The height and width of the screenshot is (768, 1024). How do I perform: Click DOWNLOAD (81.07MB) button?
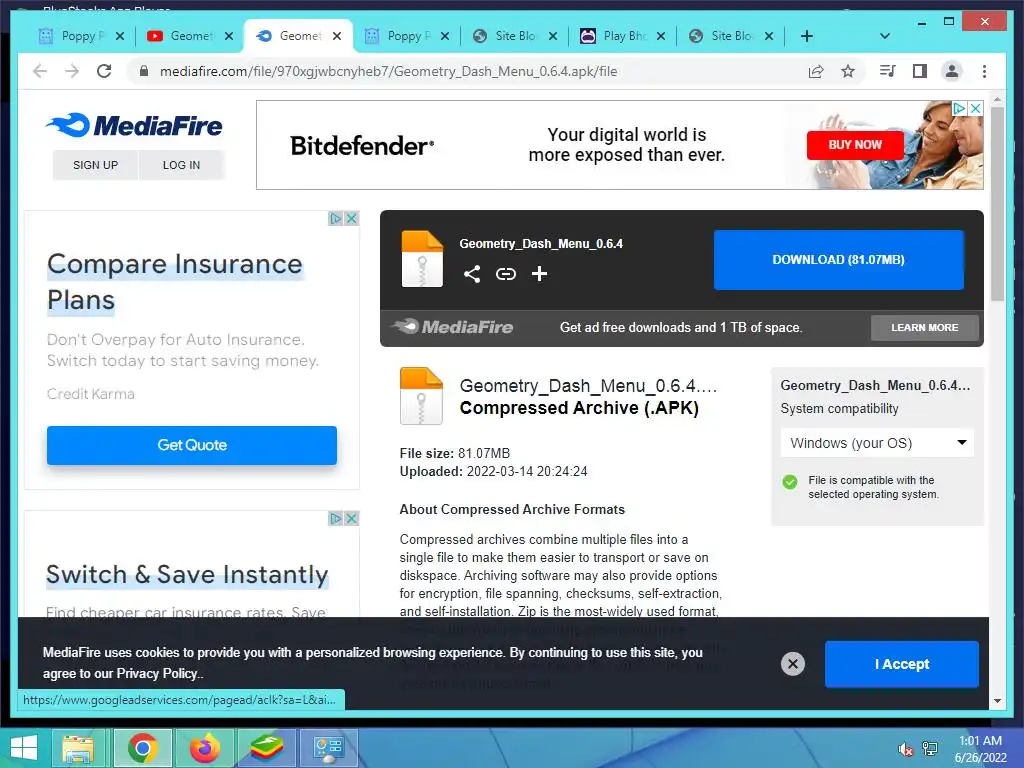point(839,260)
